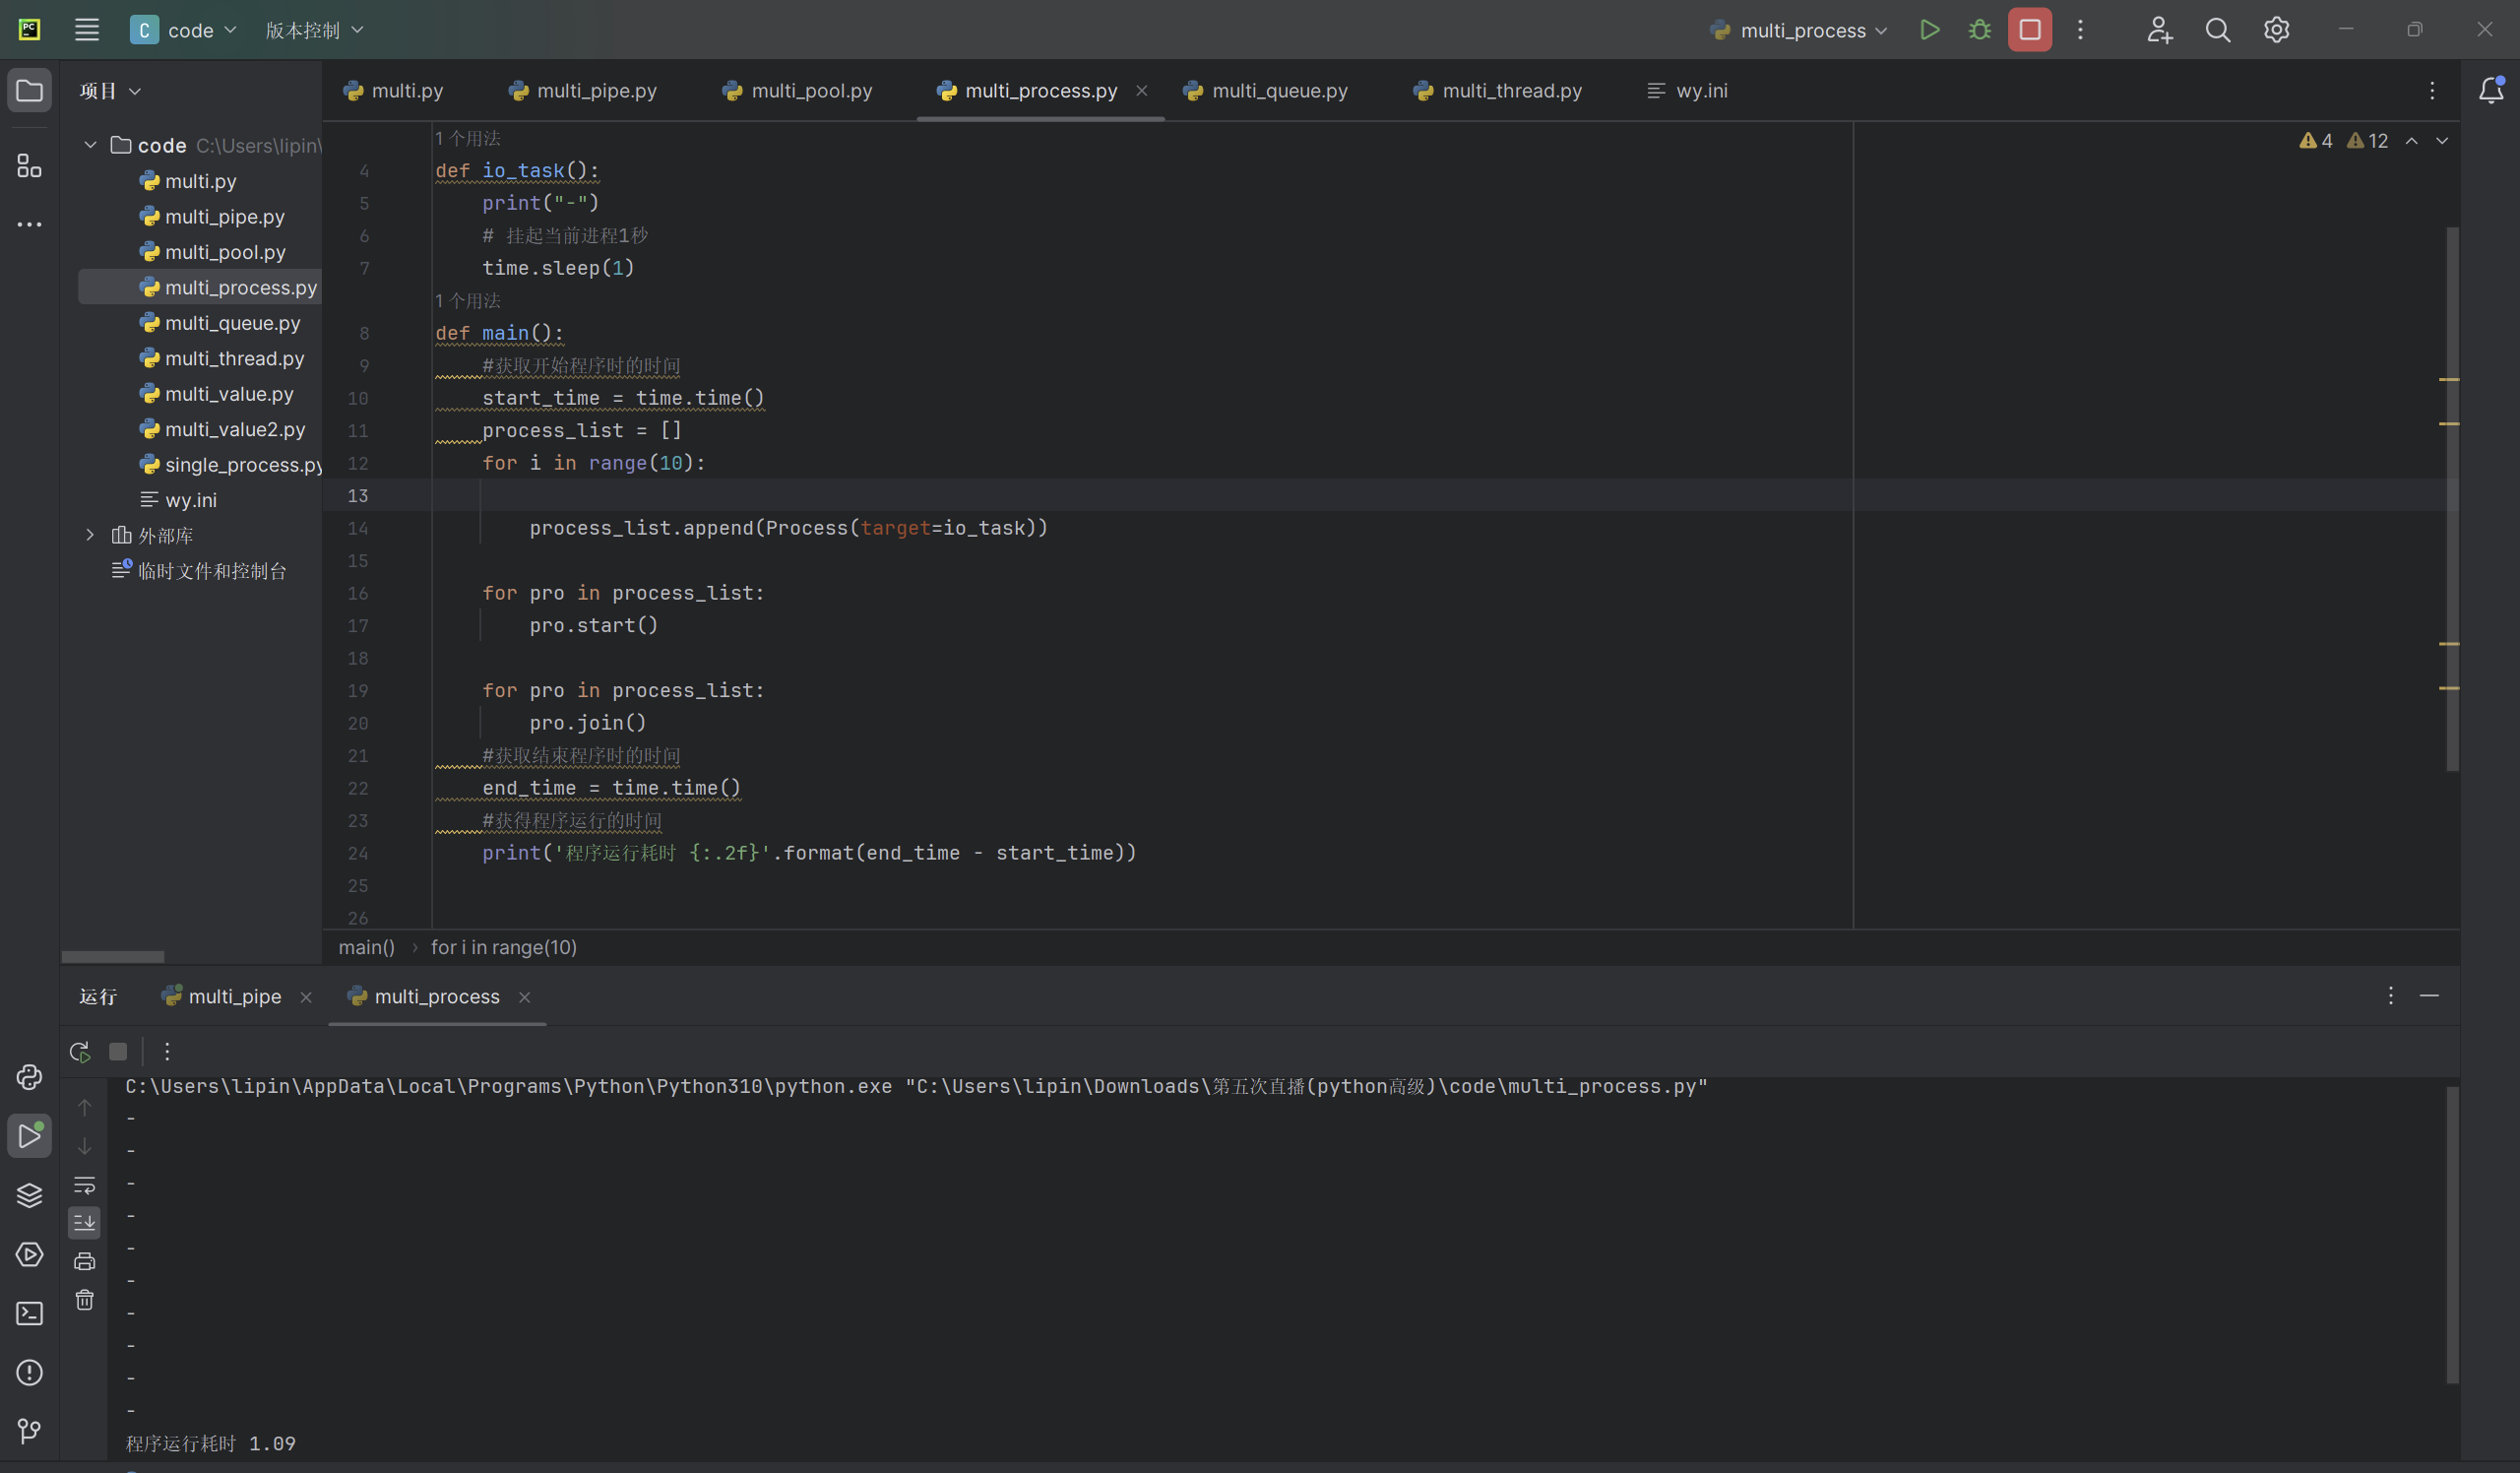Start debugging with the bug icon
2520x1473 pixels.
(1979, 30)
